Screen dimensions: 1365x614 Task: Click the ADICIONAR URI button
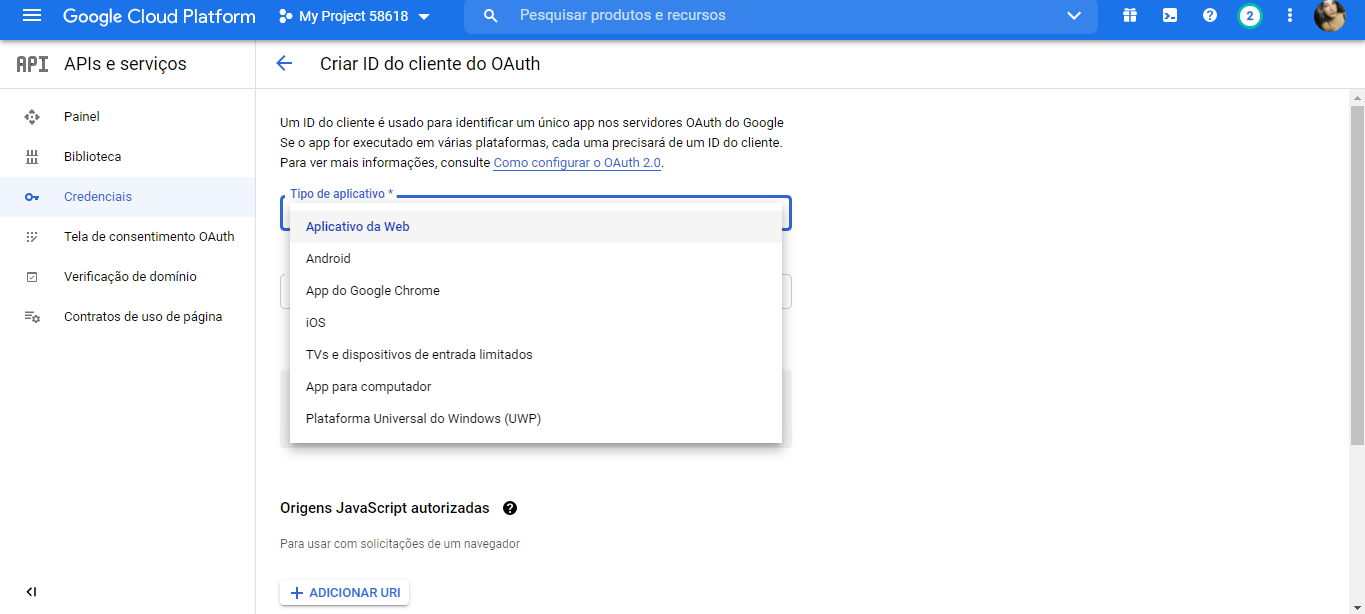(x=345, y=593)
